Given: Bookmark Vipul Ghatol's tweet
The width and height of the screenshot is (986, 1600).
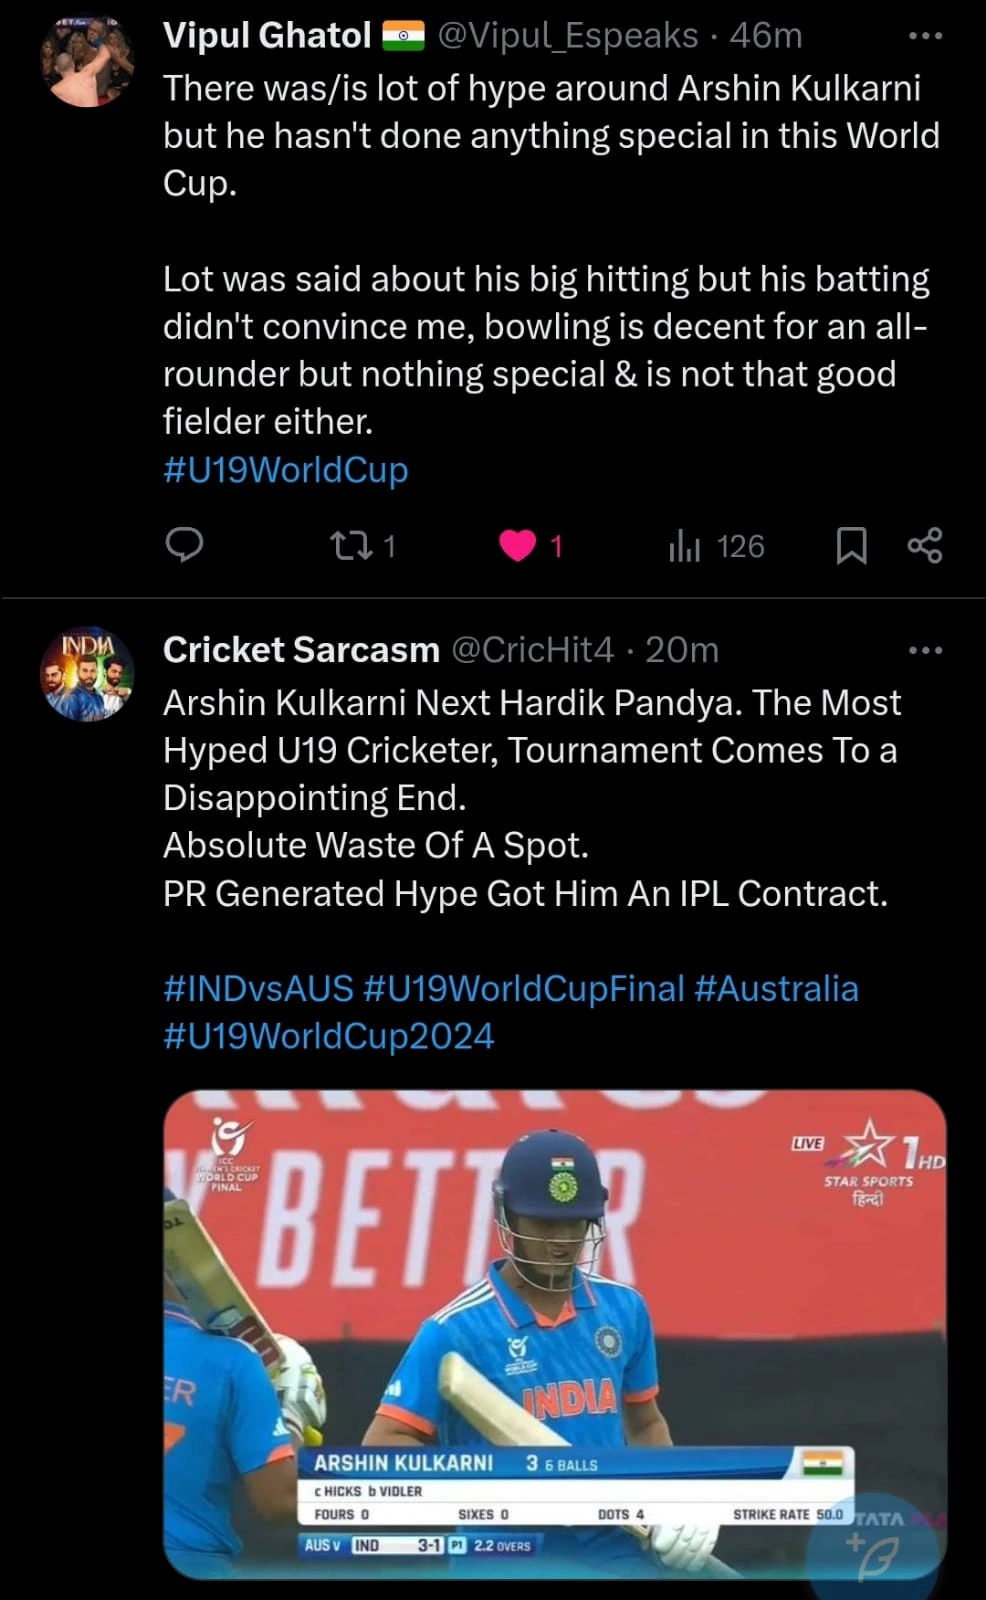Looking at the screenshot, I should (x=851, y=546).
